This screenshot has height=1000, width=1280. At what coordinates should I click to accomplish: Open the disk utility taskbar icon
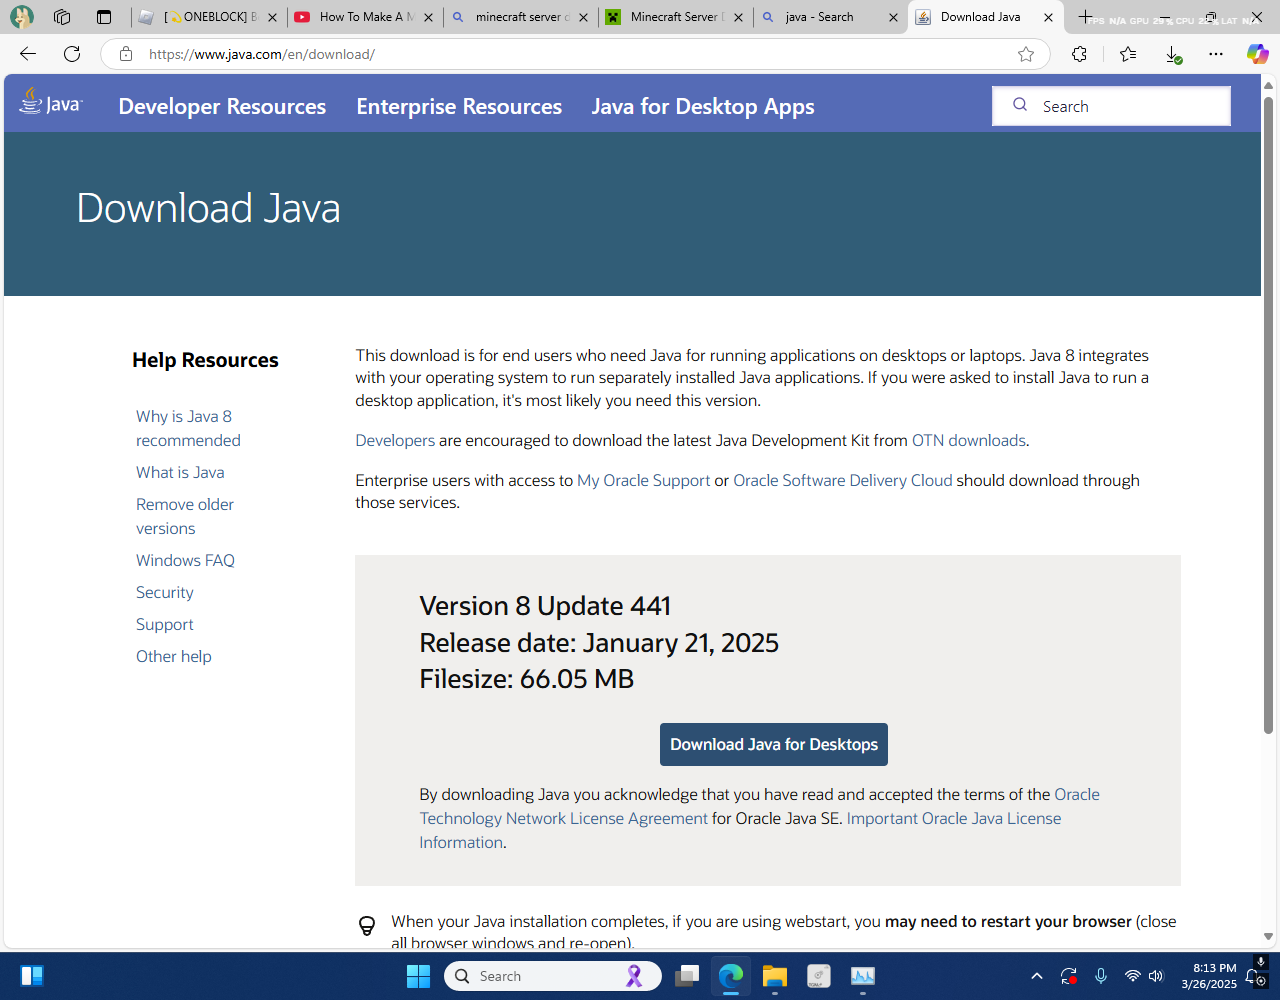point(819,976)
